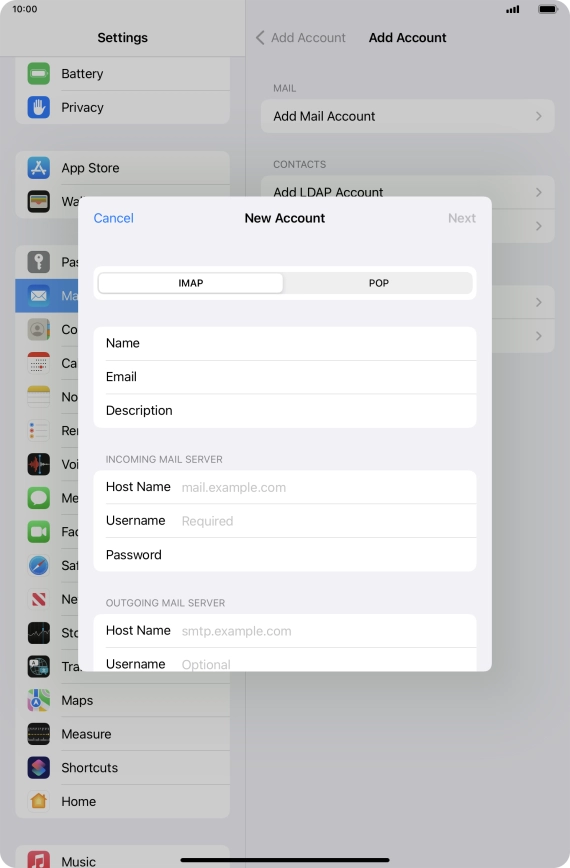
Task: Select the incoming Password field
Action: coord(285,555)
